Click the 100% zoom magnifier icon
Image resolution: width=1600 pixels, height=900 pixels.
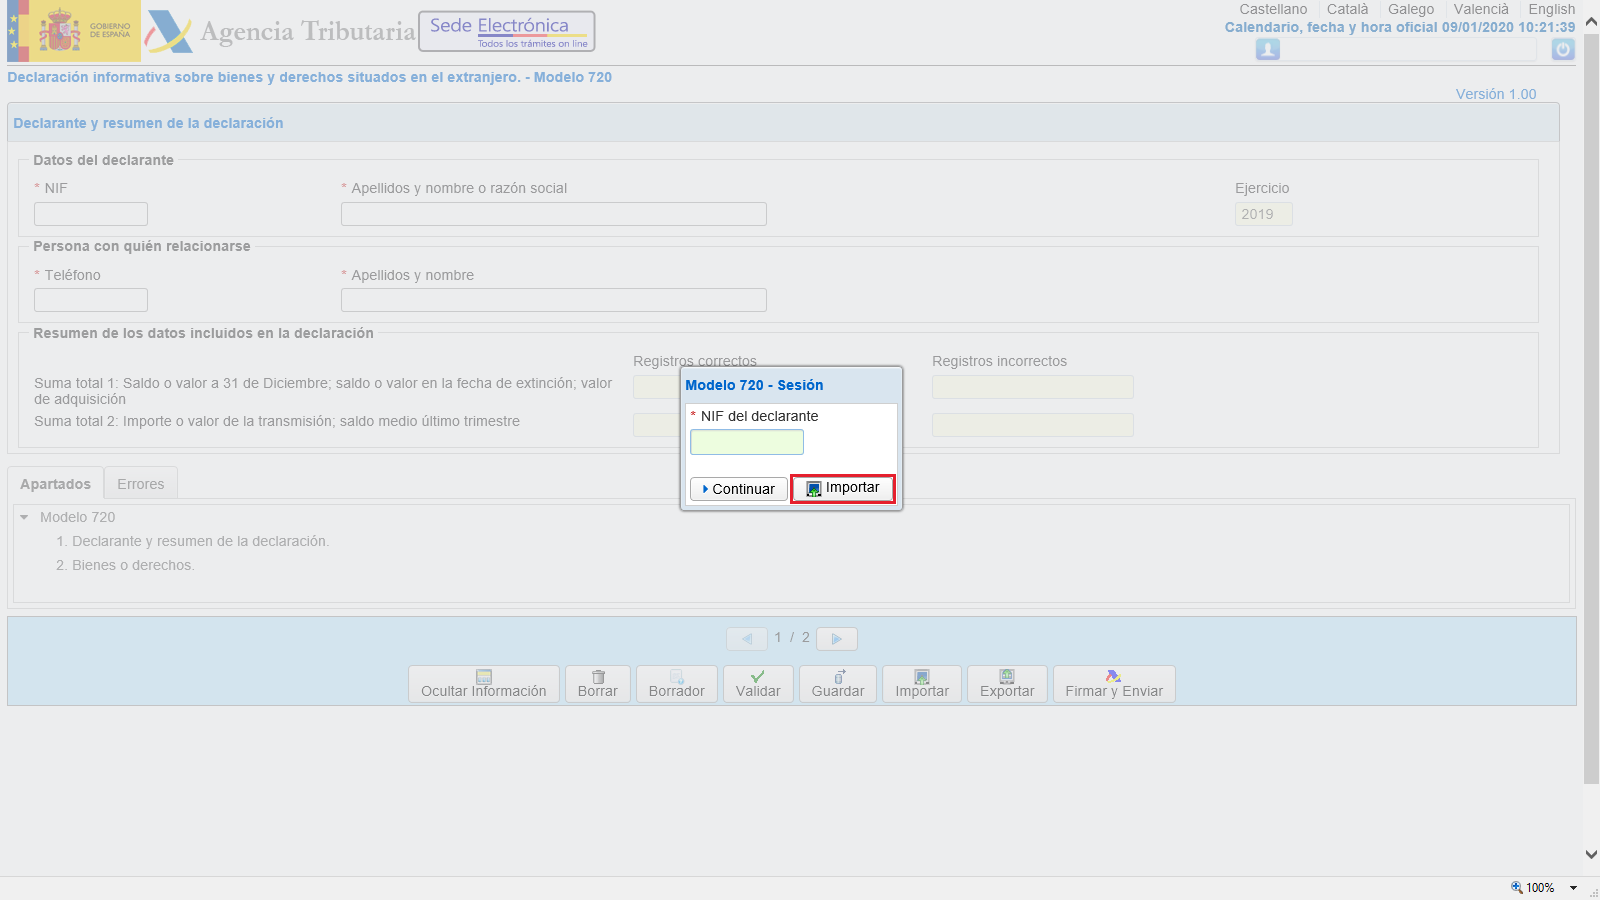[1517, 887]
